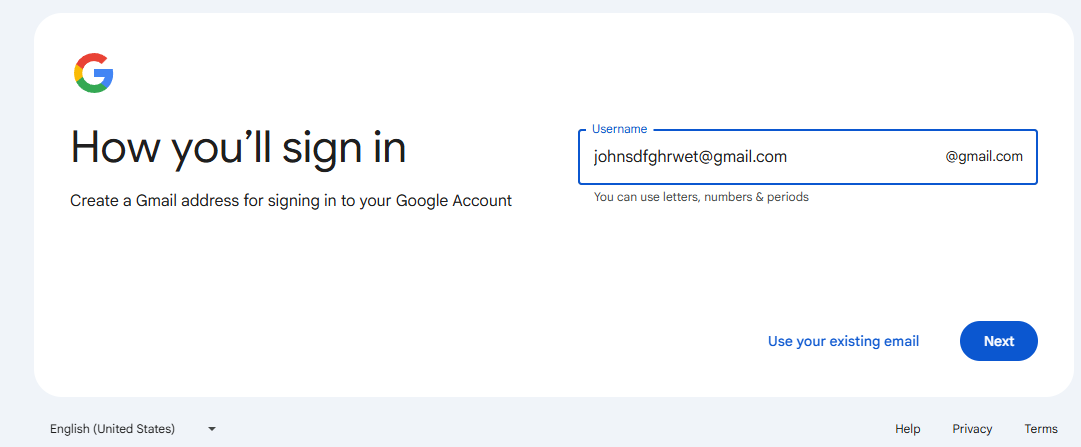This screenshot has width=1081, height=447.
Task: Click the caret arrow beside the language selector
Action: 212,429
